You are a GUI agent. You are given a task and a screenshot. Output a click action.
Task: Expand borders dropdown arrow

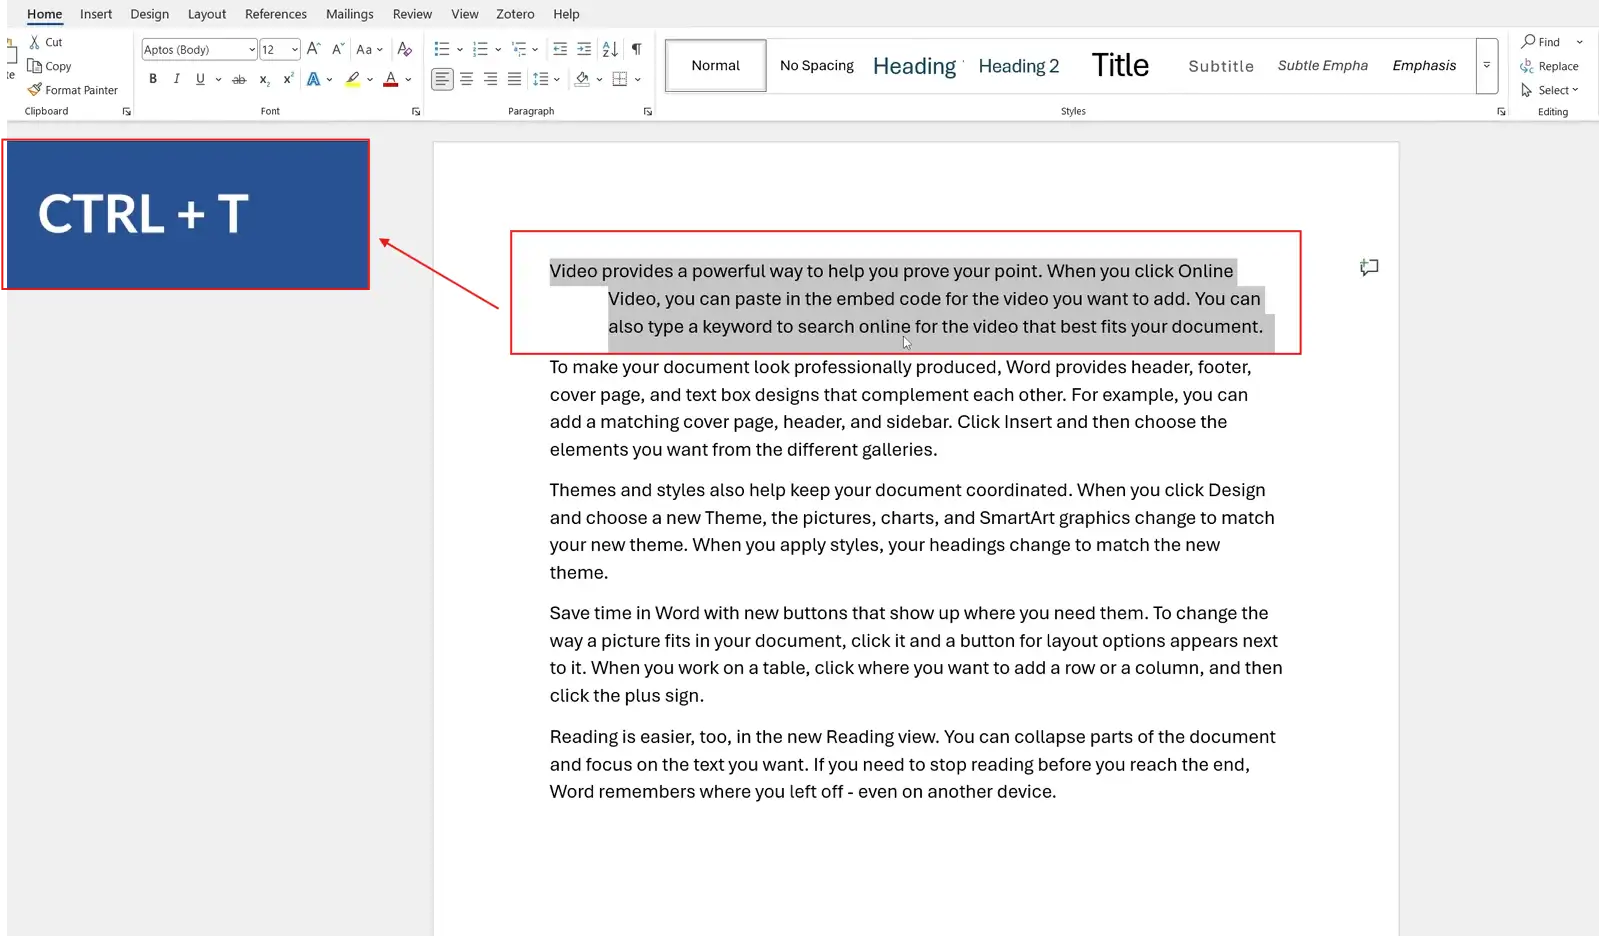point(637,79)
